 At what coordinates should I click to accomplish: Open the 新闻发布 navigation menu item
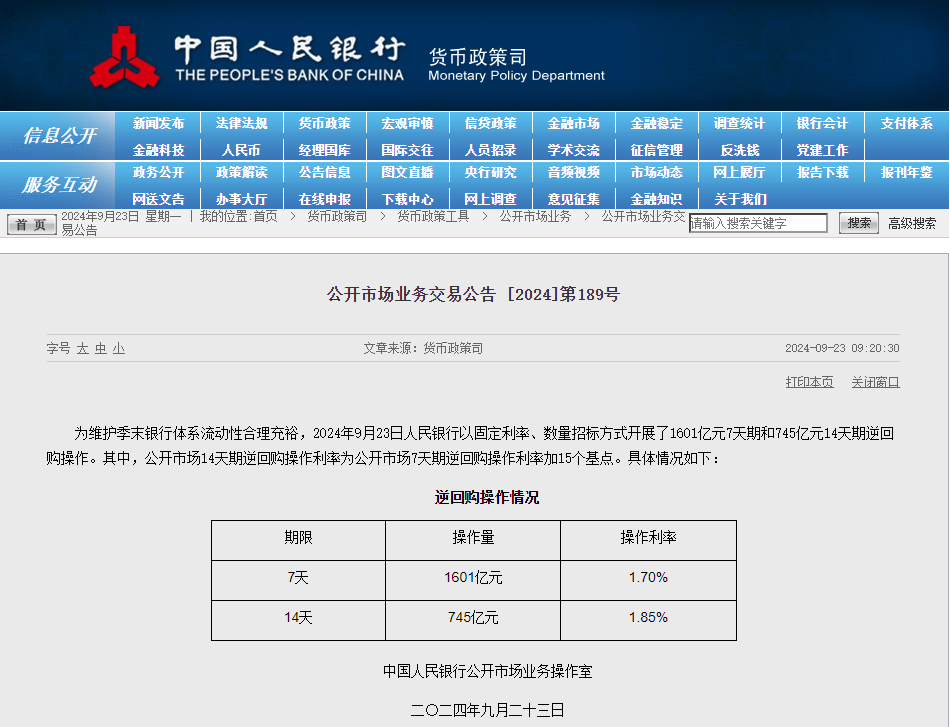point(158,123)
